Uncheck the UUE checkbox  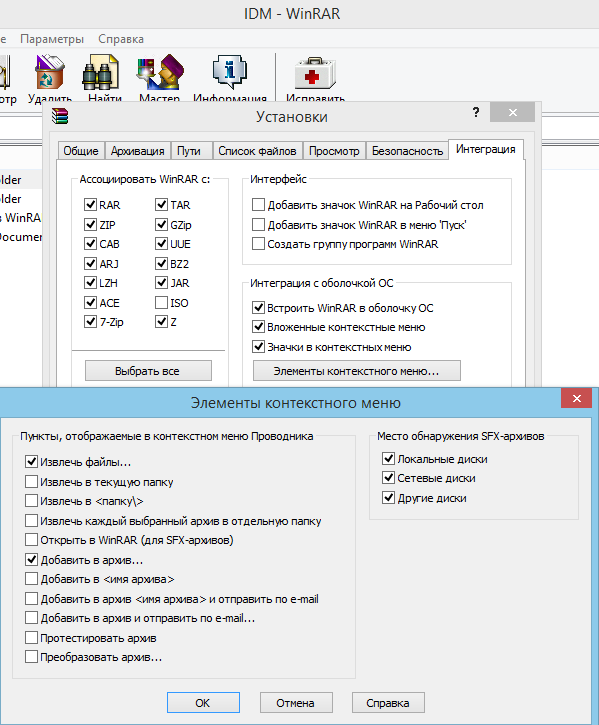coord(161,244)
